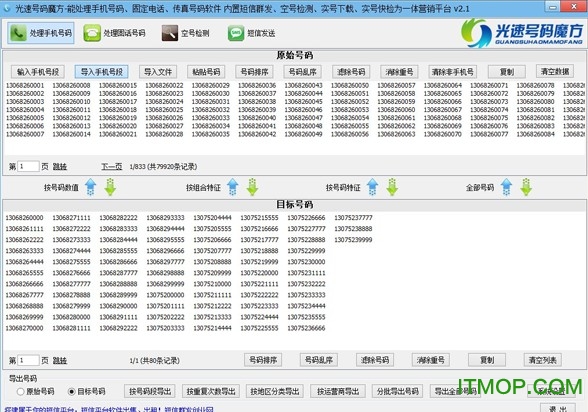Click the target numbers page number field

[28, 360]
